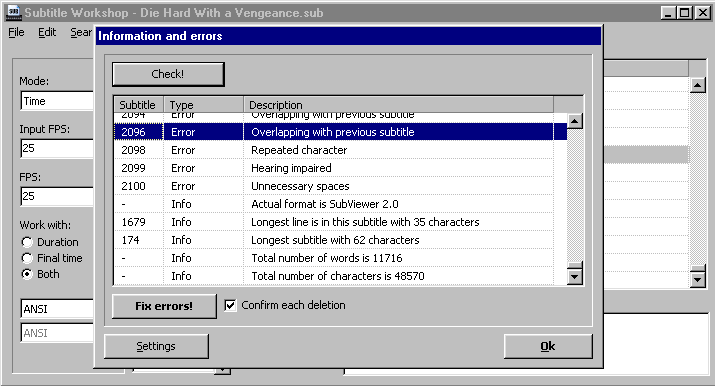Screen dimensions: 715x386
Task: Open the Mode Time dropdown
Action: click(57, 101)
